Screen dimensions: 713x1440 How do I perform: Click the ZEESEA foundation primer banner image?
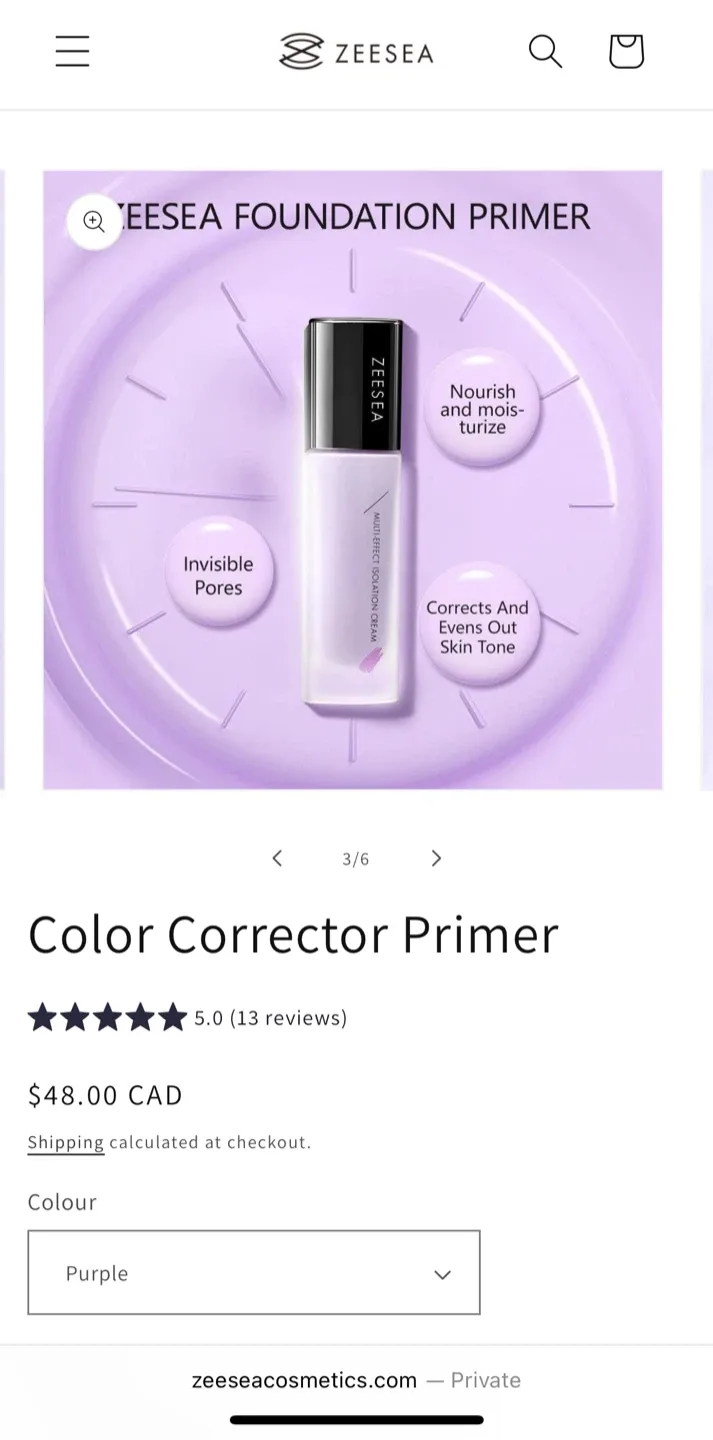tap(352, 478)
